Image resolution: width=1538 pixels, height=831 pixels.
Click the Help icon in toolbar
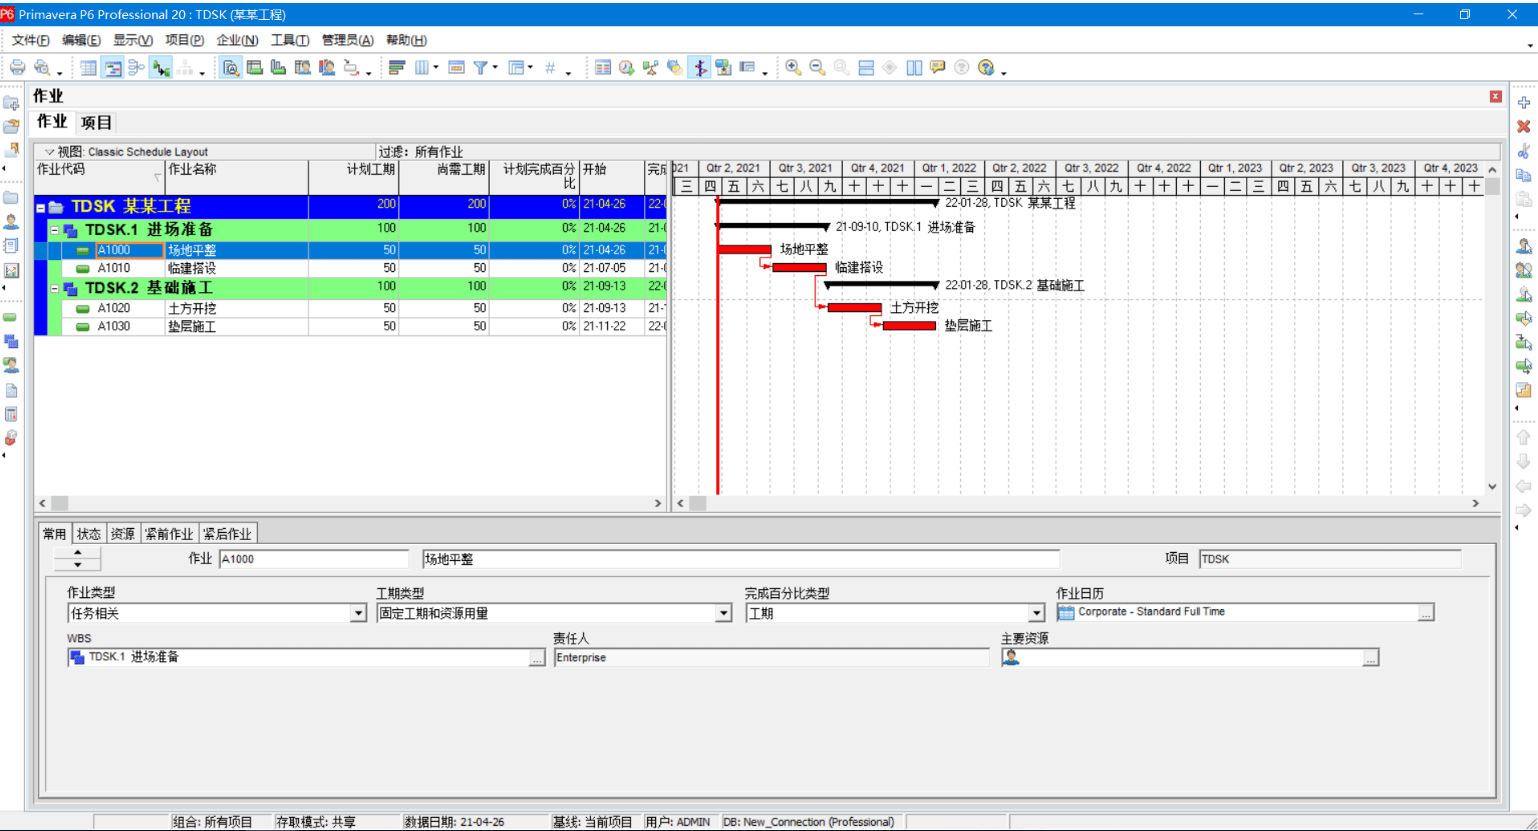pos(986,68)
